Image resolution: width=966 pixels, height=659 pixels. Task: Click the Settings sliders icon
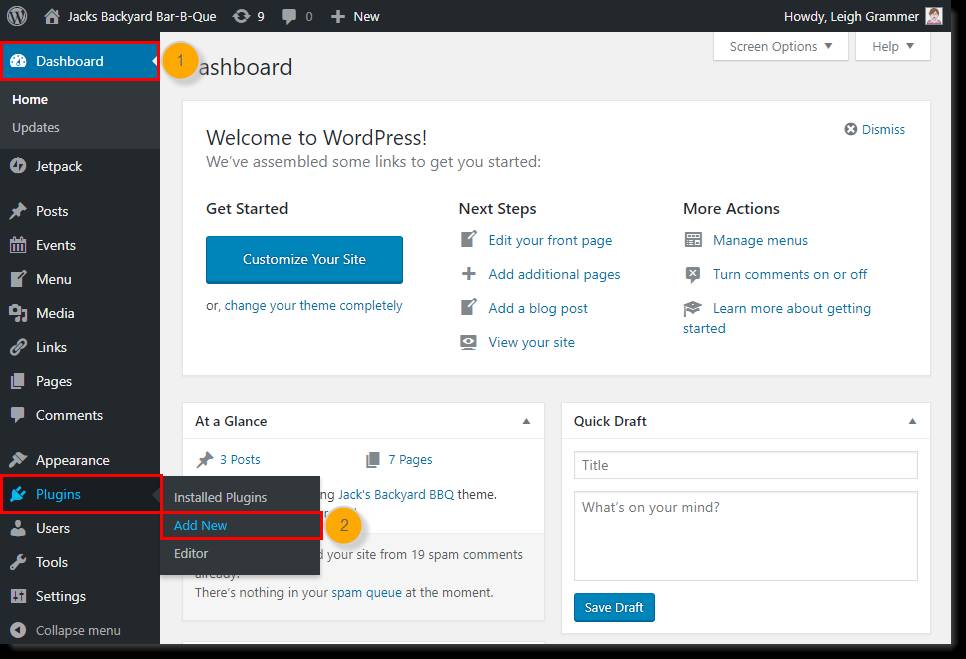(x=18, y=596)
